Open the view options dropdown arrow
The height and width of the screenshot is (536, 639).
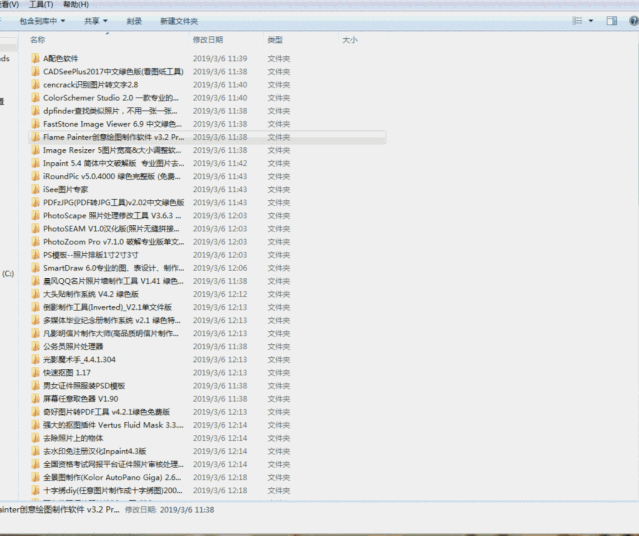[591, 21]
